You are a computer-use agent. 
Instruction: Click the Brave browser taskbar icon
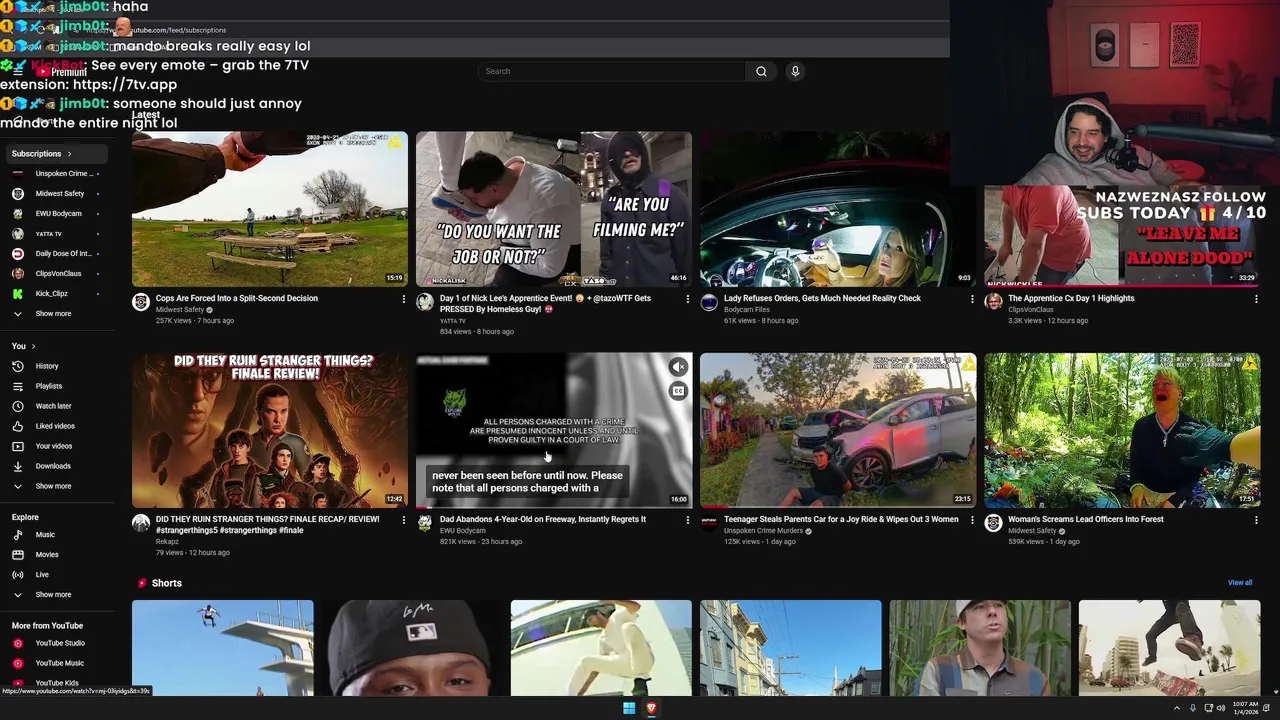click(651, 708)
